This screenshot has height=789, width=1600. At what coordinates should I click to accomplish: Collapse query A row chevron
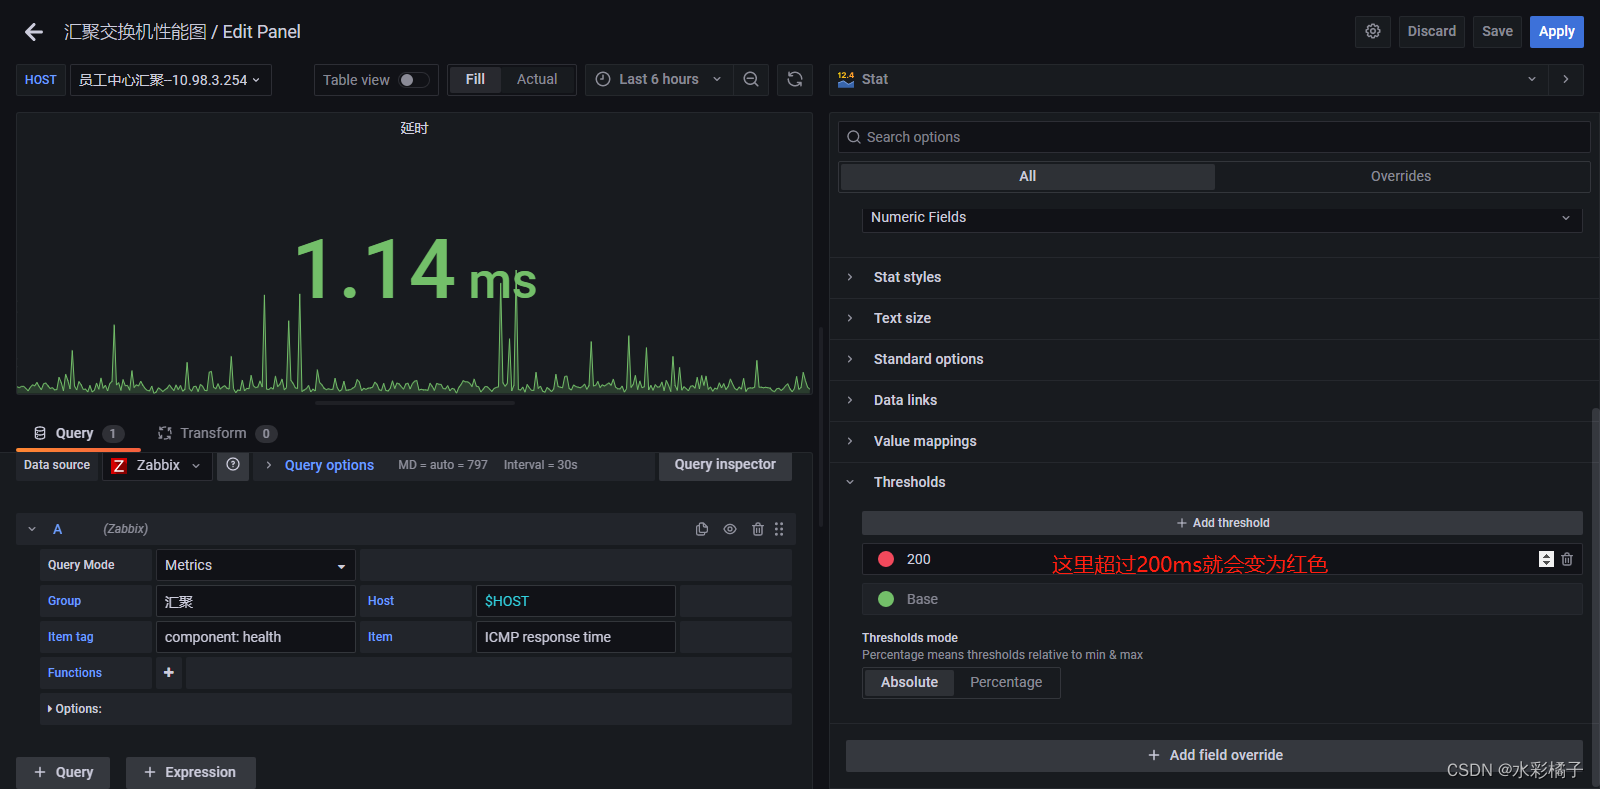pos(32,529)
